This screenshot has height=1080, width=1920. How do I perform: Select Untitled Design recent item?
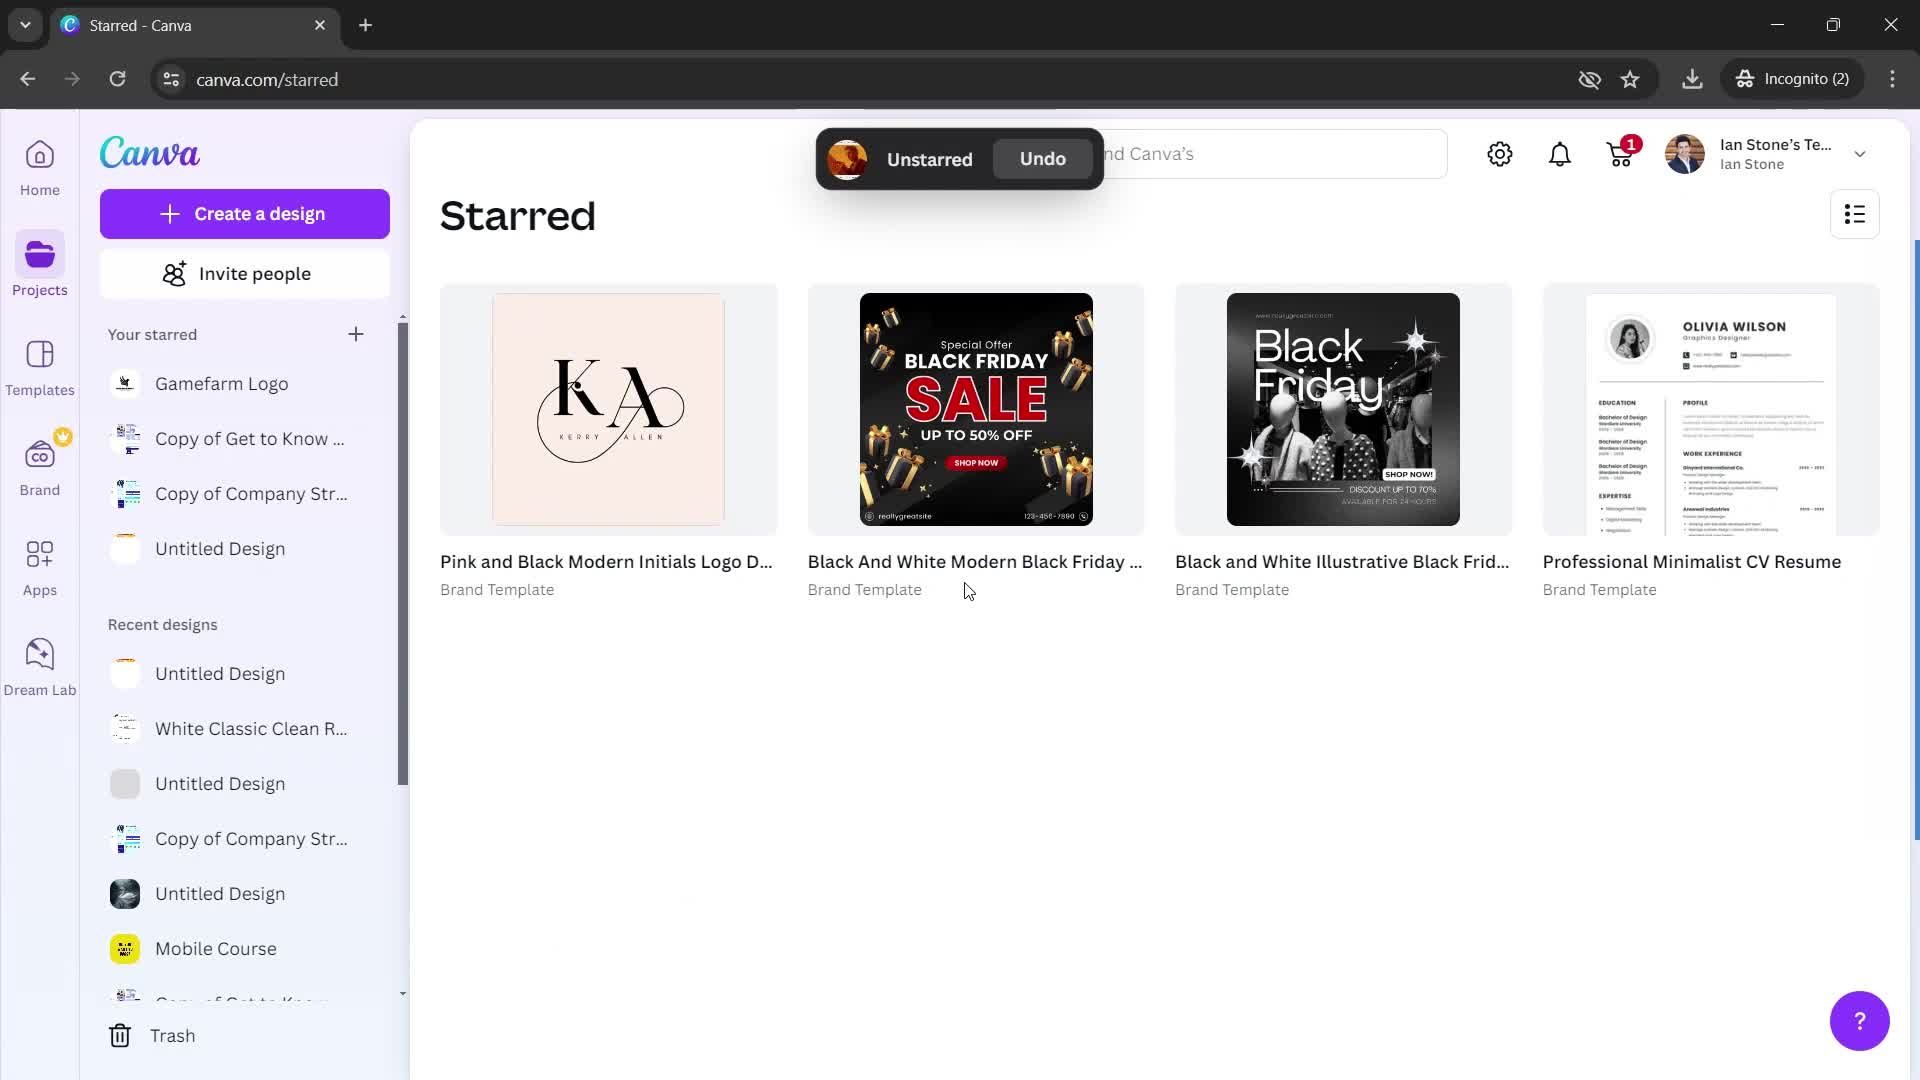[220, 673]
